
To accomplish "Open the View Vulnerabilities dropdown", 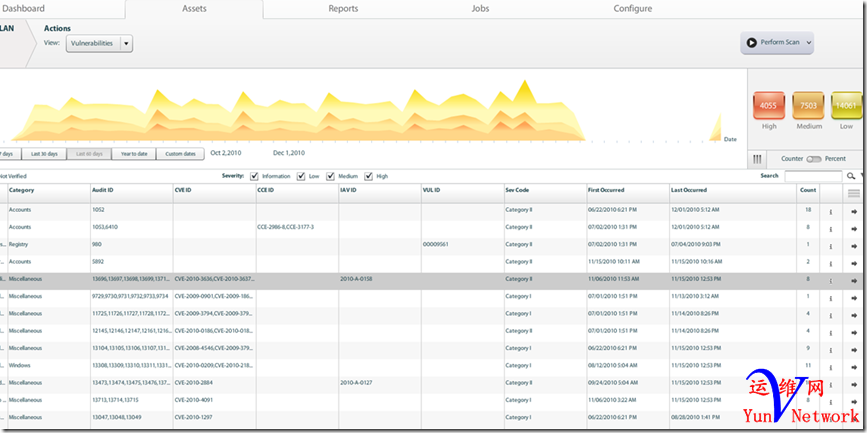I will [x=126, y=43].
